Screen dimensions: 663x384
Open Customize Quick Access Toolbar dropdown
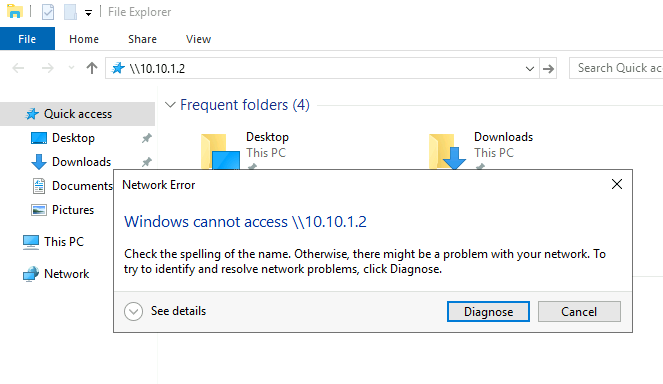tap(88, 13)
